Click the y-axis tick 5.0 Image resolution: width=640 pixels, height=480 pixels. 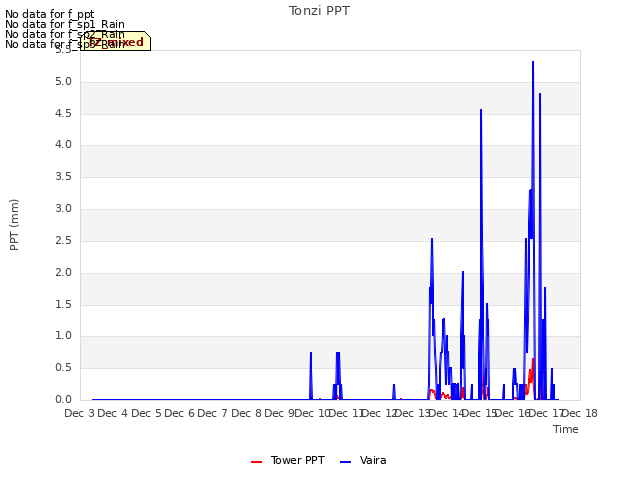(x=63, y=82)
